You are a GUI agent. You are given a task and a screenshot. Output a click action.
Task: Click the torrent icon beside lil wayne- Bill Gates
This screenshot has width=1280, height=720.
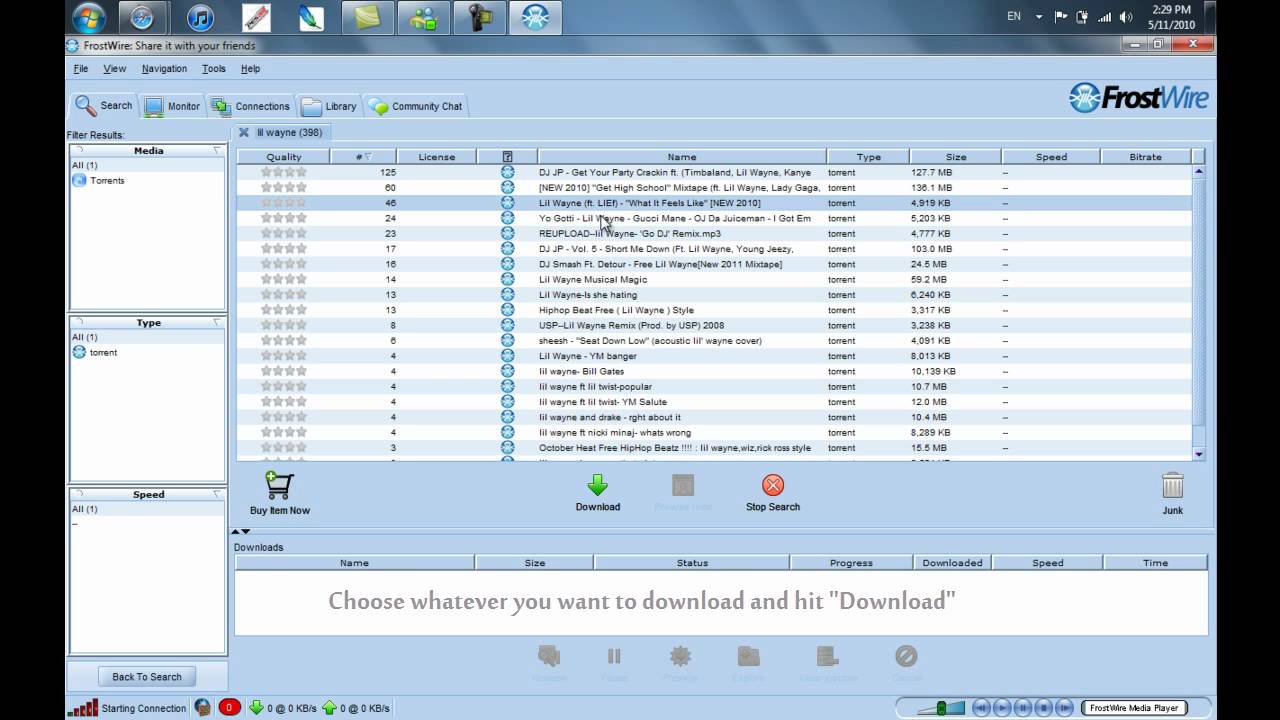[507, 371]
